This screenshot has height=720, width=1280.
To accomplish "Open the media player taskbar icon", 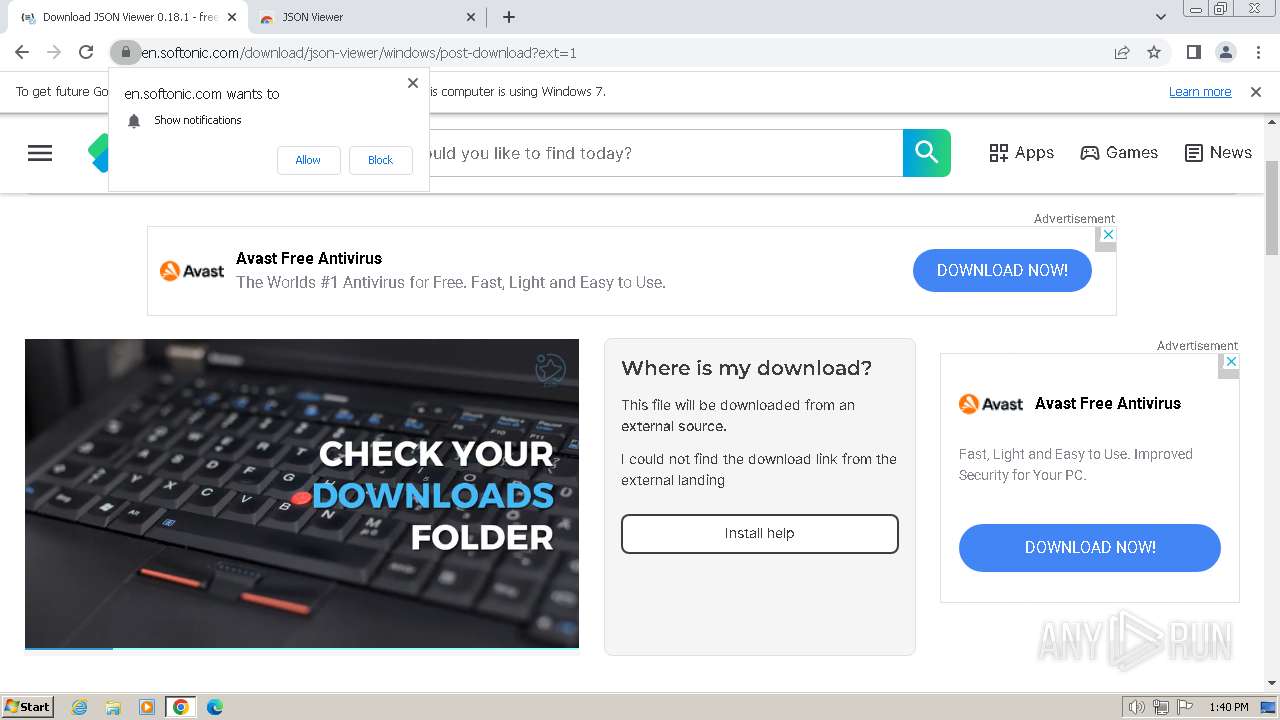I will (x=147, y=707).
